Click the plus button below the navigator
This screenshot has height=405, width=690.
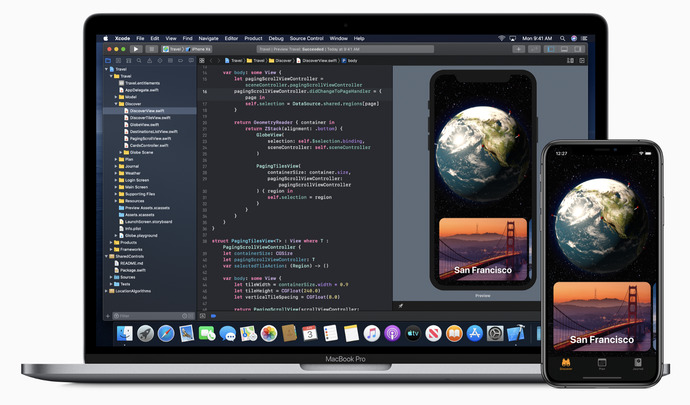108,316
